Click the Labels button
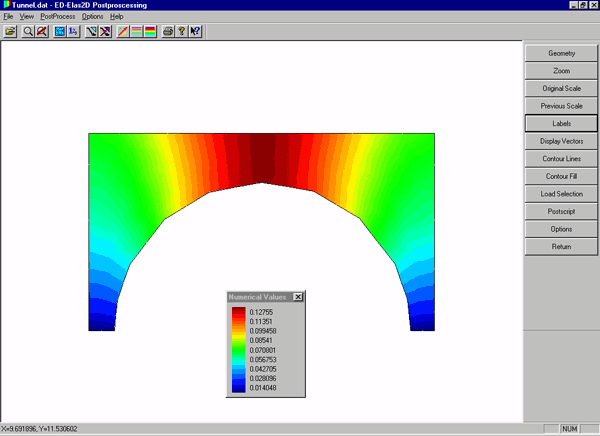 tap(561, 124)
